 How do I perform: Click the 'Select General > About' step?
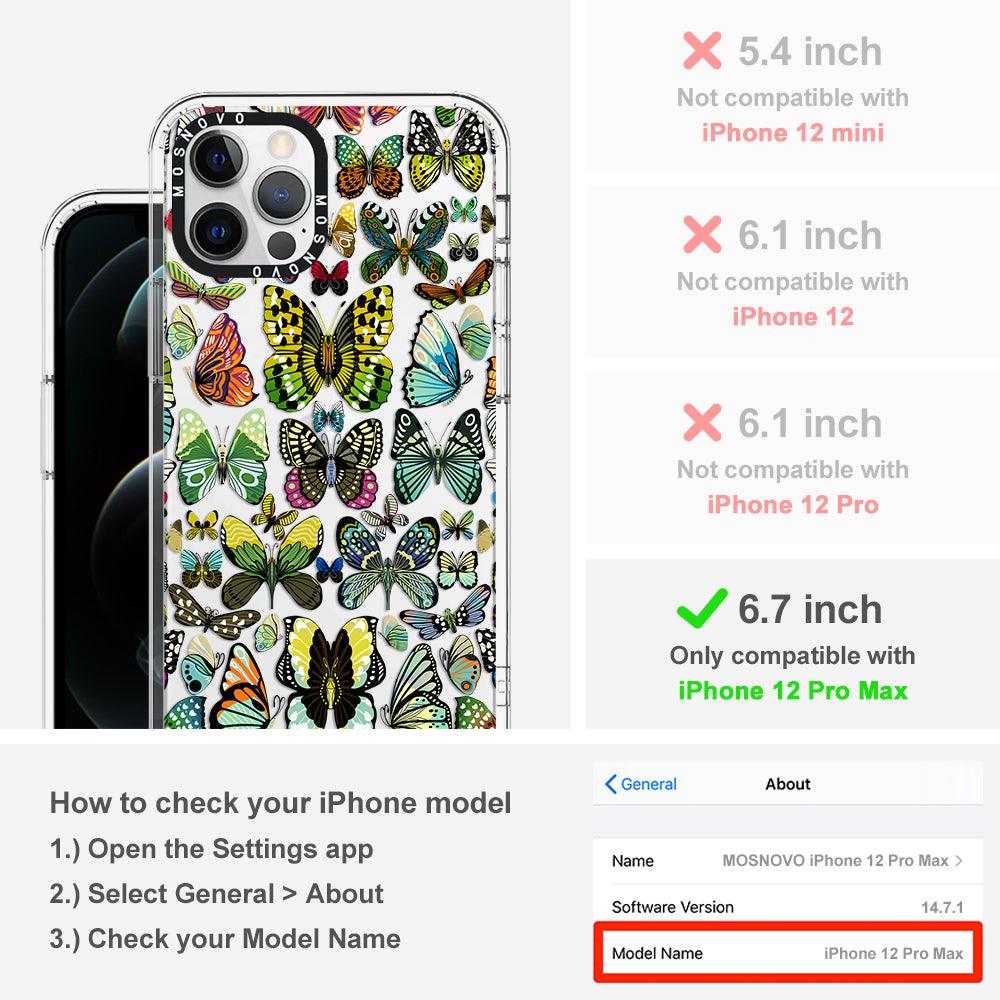click(x=217, y=894)
